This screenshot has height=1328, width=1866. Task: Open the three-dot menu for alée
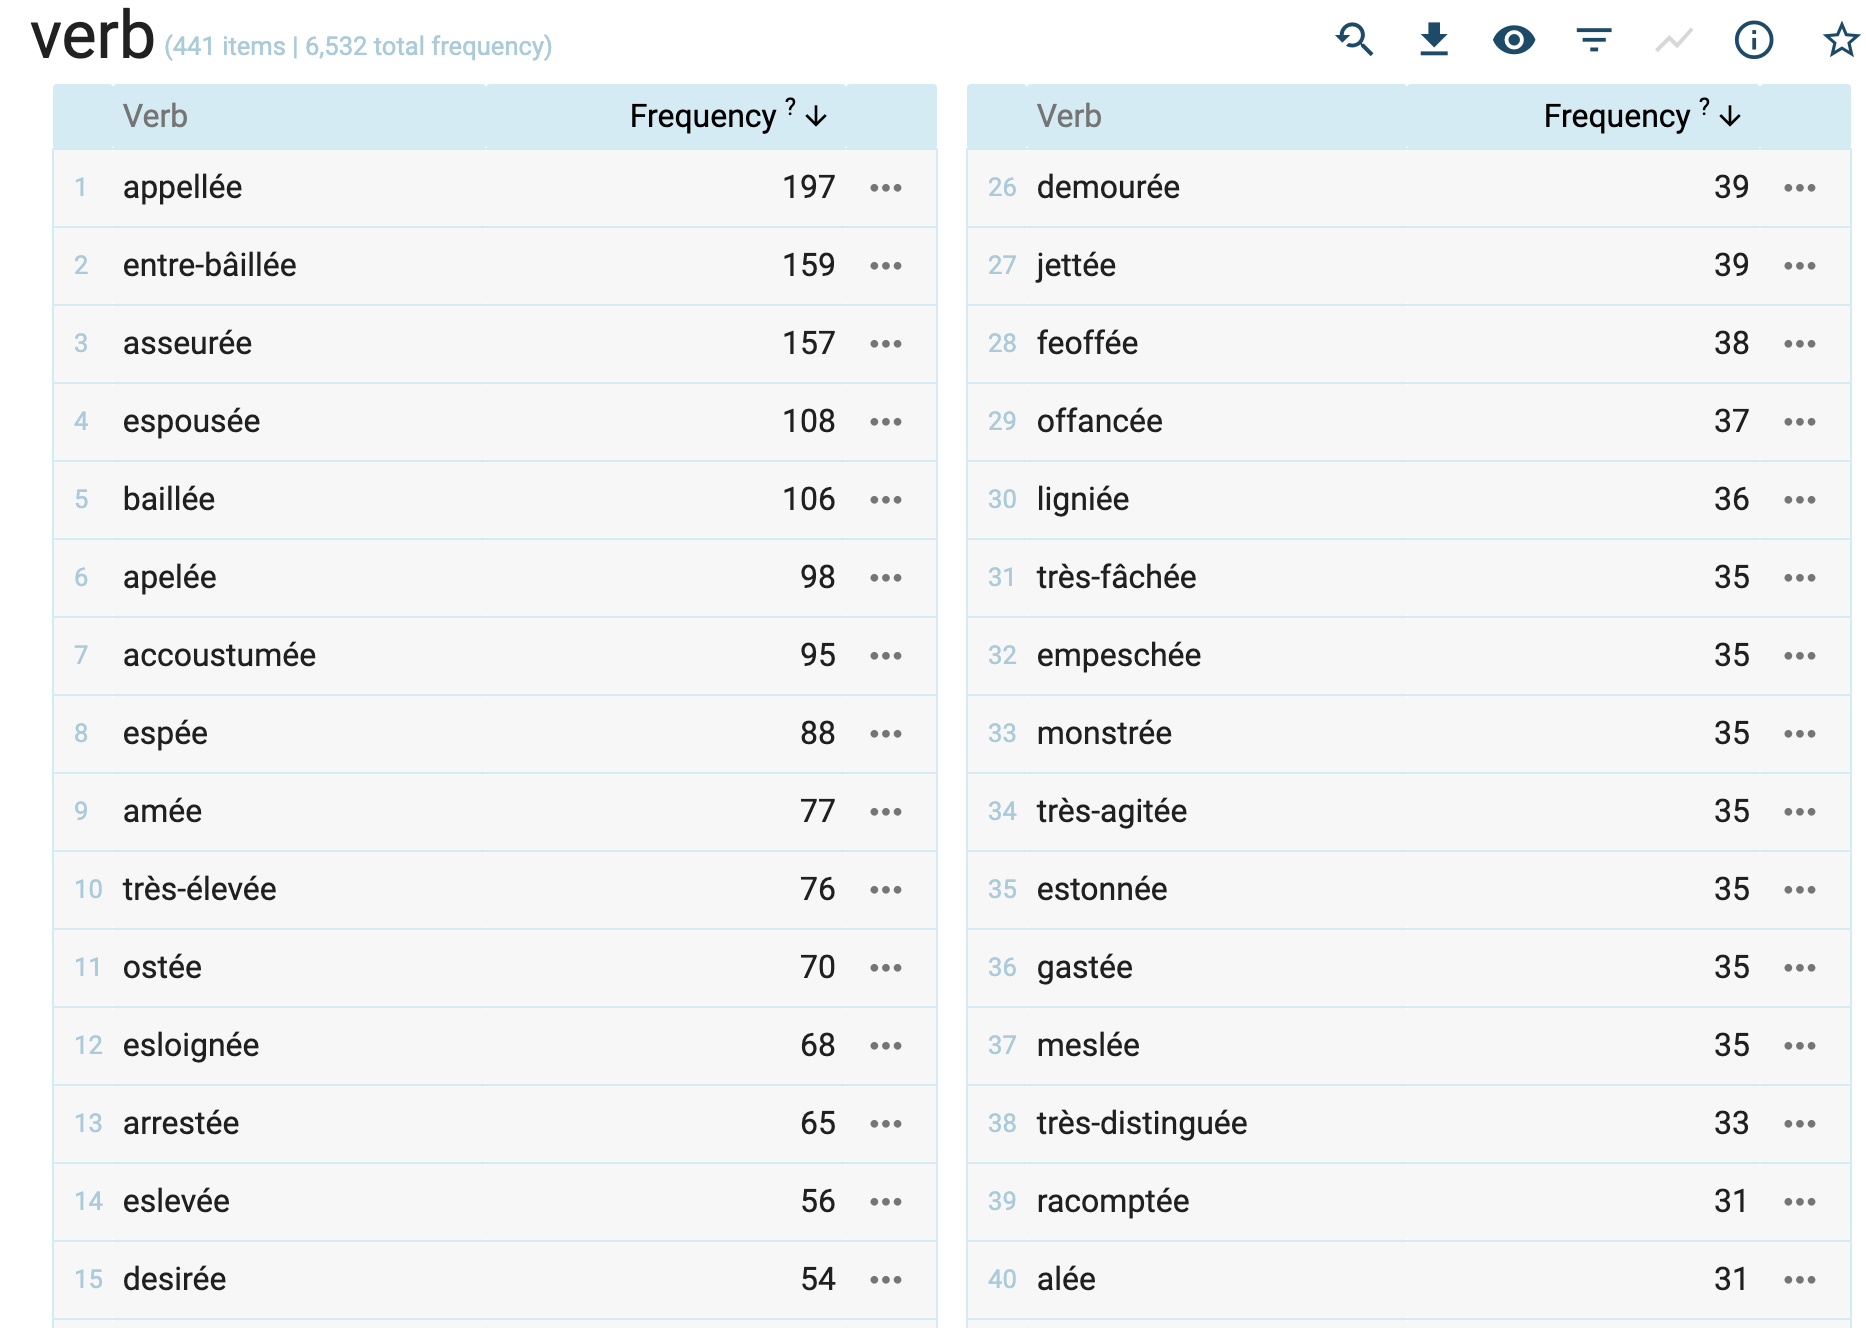click(x=1800, y=1280)
